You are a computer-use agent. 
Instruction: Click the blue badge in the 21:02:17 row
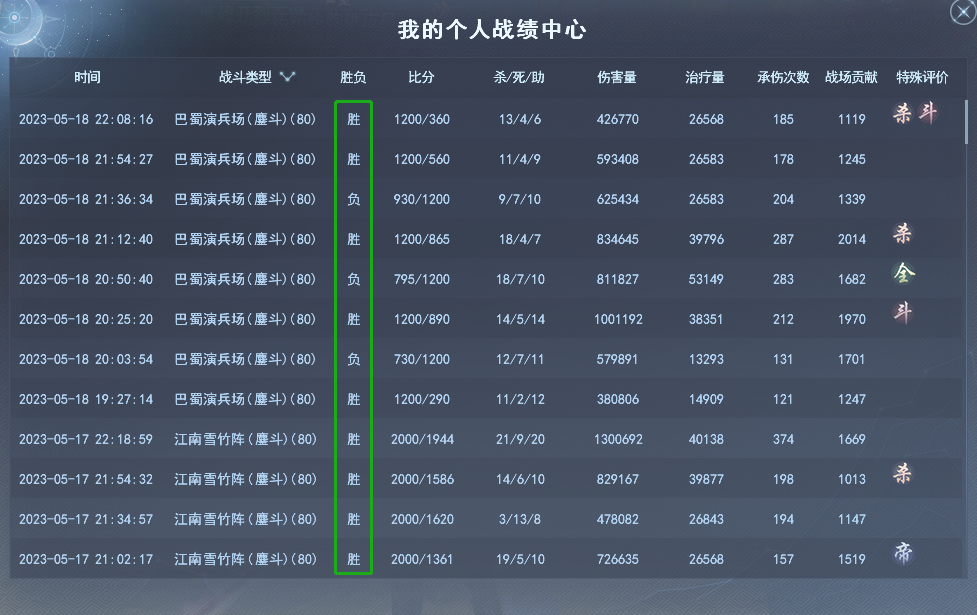coord(903,553)
